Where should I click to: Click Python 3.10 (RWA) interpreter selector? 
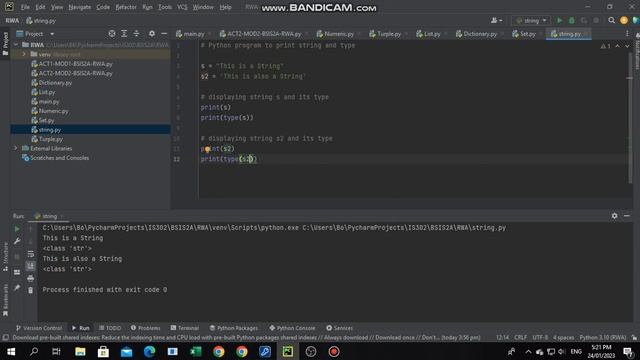603,338
